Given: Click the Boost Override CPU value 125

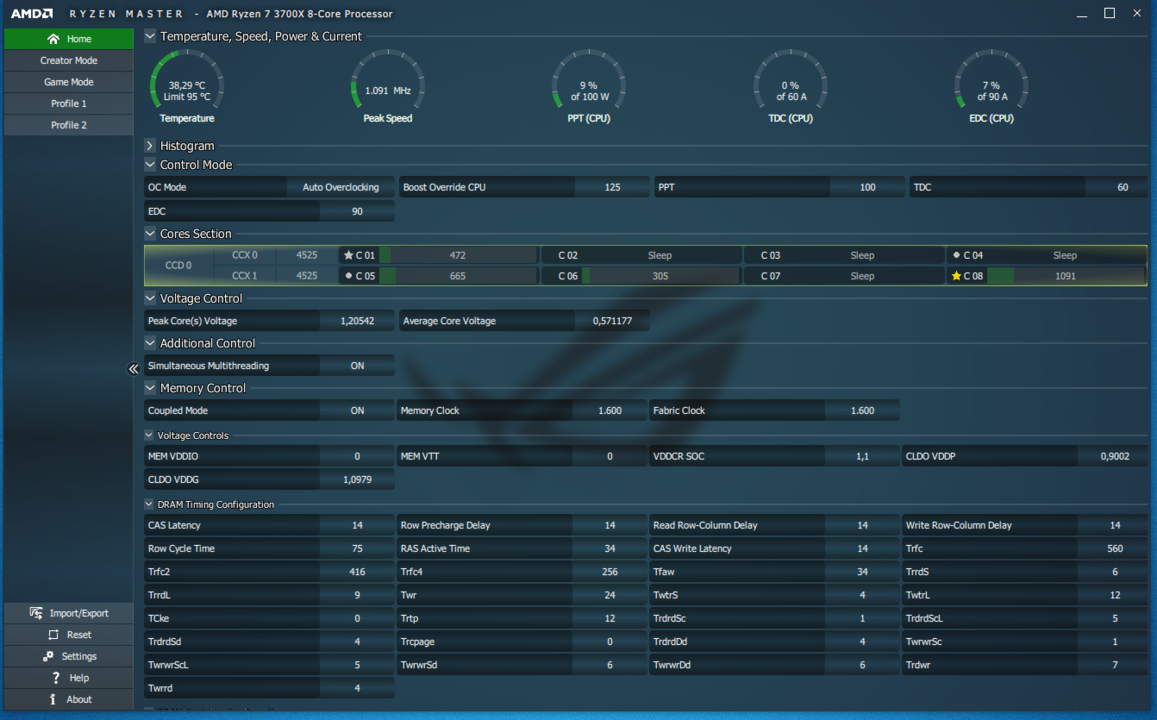Looking at the screenshot, I should tap(612, 187).
